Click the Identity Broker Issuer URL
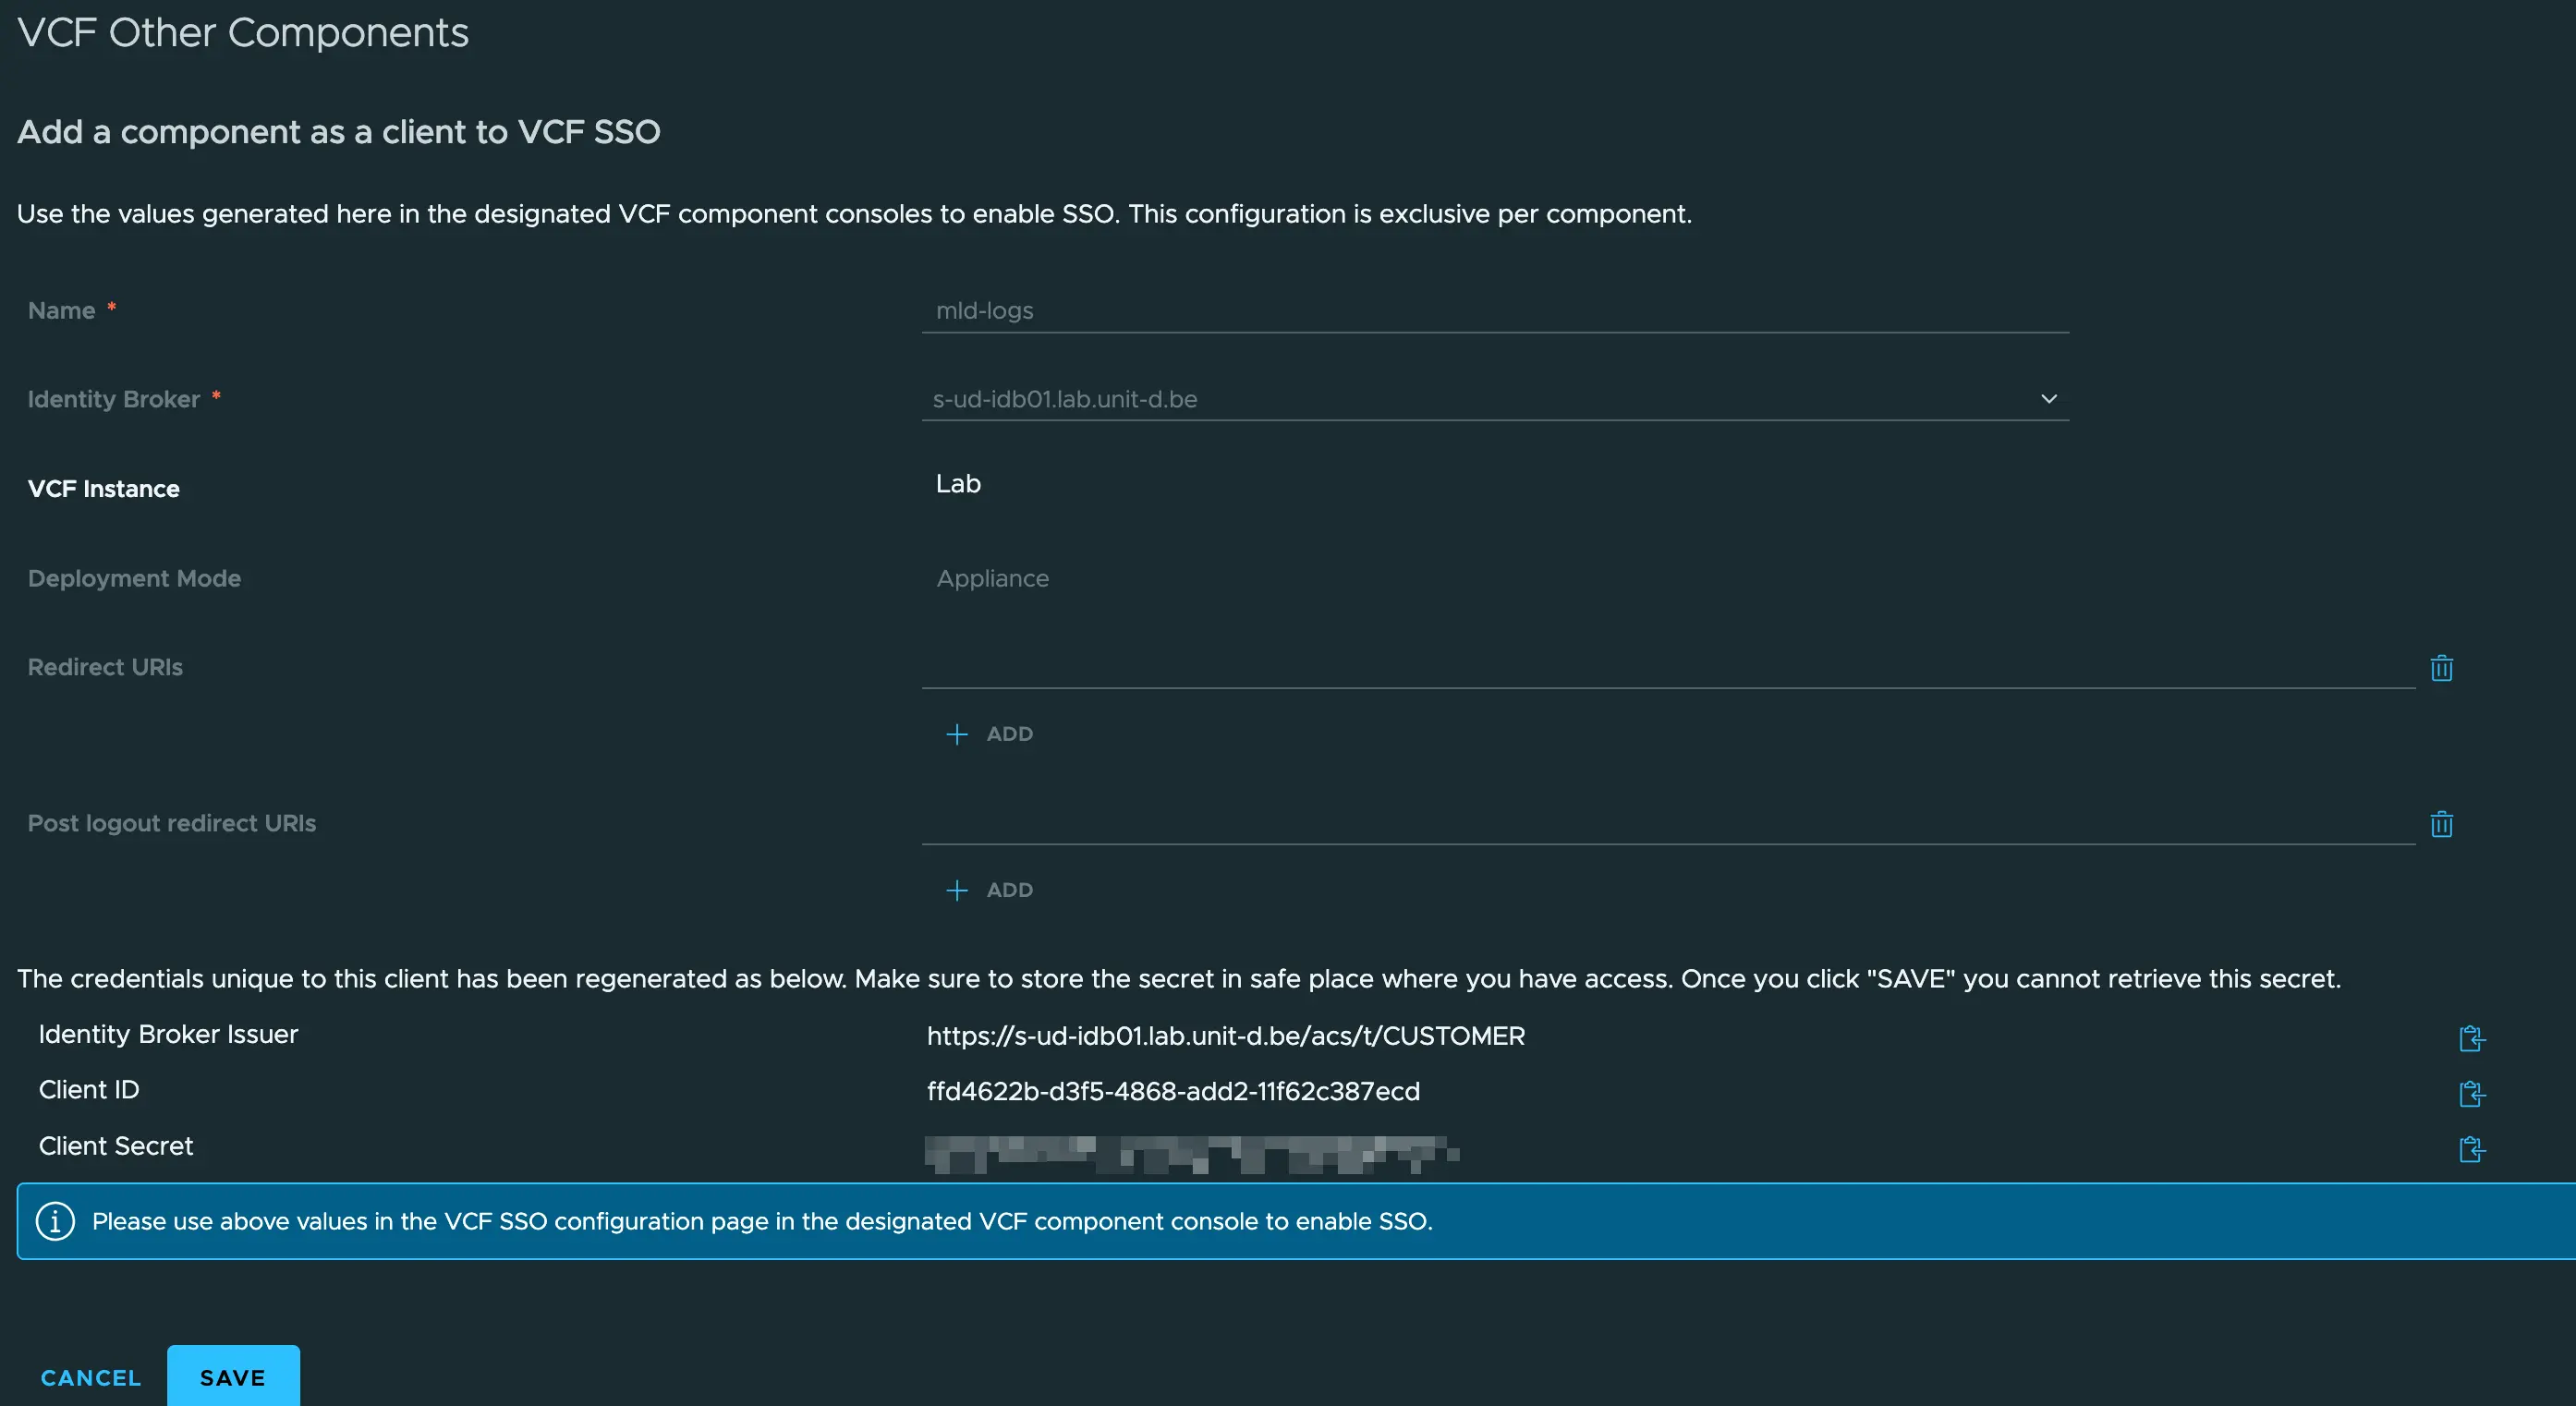Viewport: 2576px width, 1406px height. (x=1226, y=1036)
